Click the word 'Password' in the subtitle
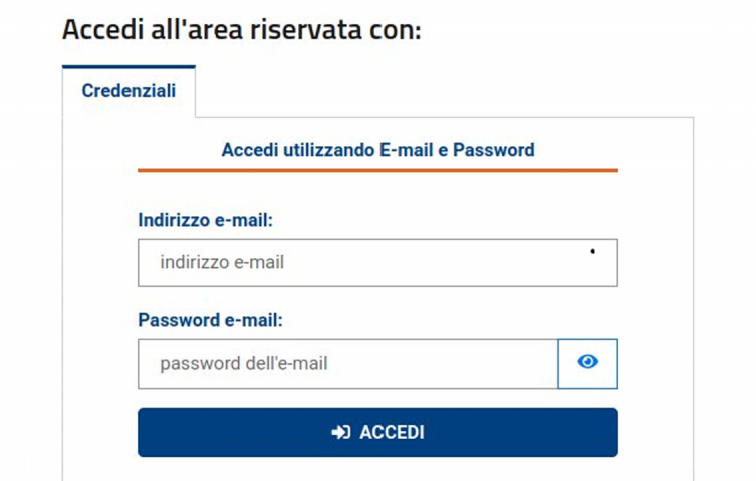Viewport: 756px width, 481px height. coord(494,150)
